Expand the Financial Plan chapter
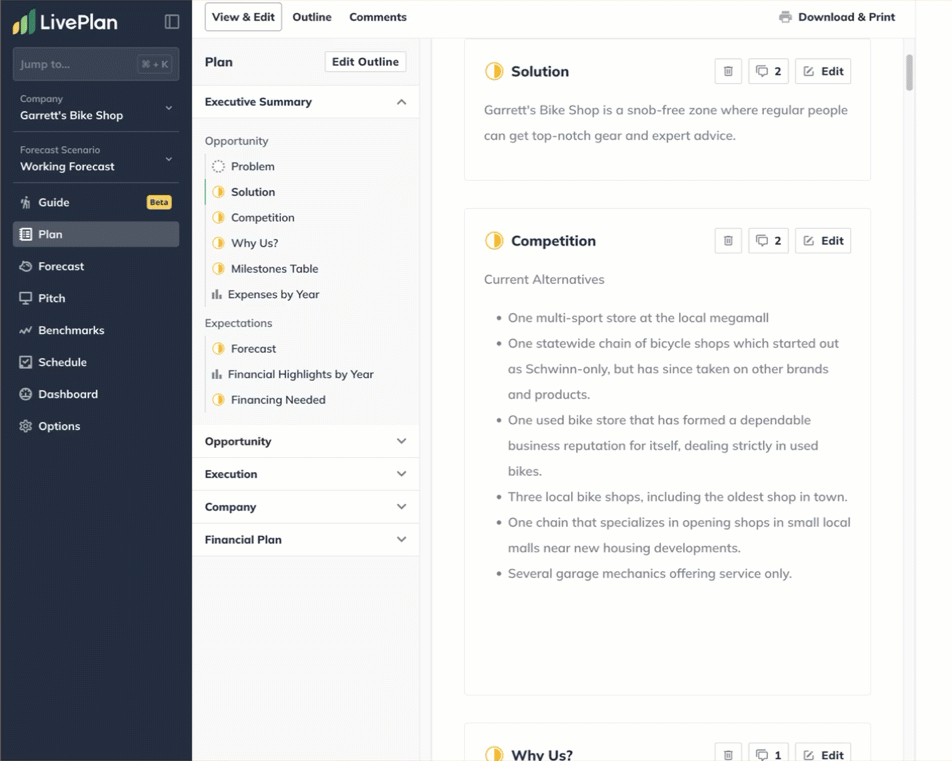This screenshot has height=761, width=952. point(401,539)
